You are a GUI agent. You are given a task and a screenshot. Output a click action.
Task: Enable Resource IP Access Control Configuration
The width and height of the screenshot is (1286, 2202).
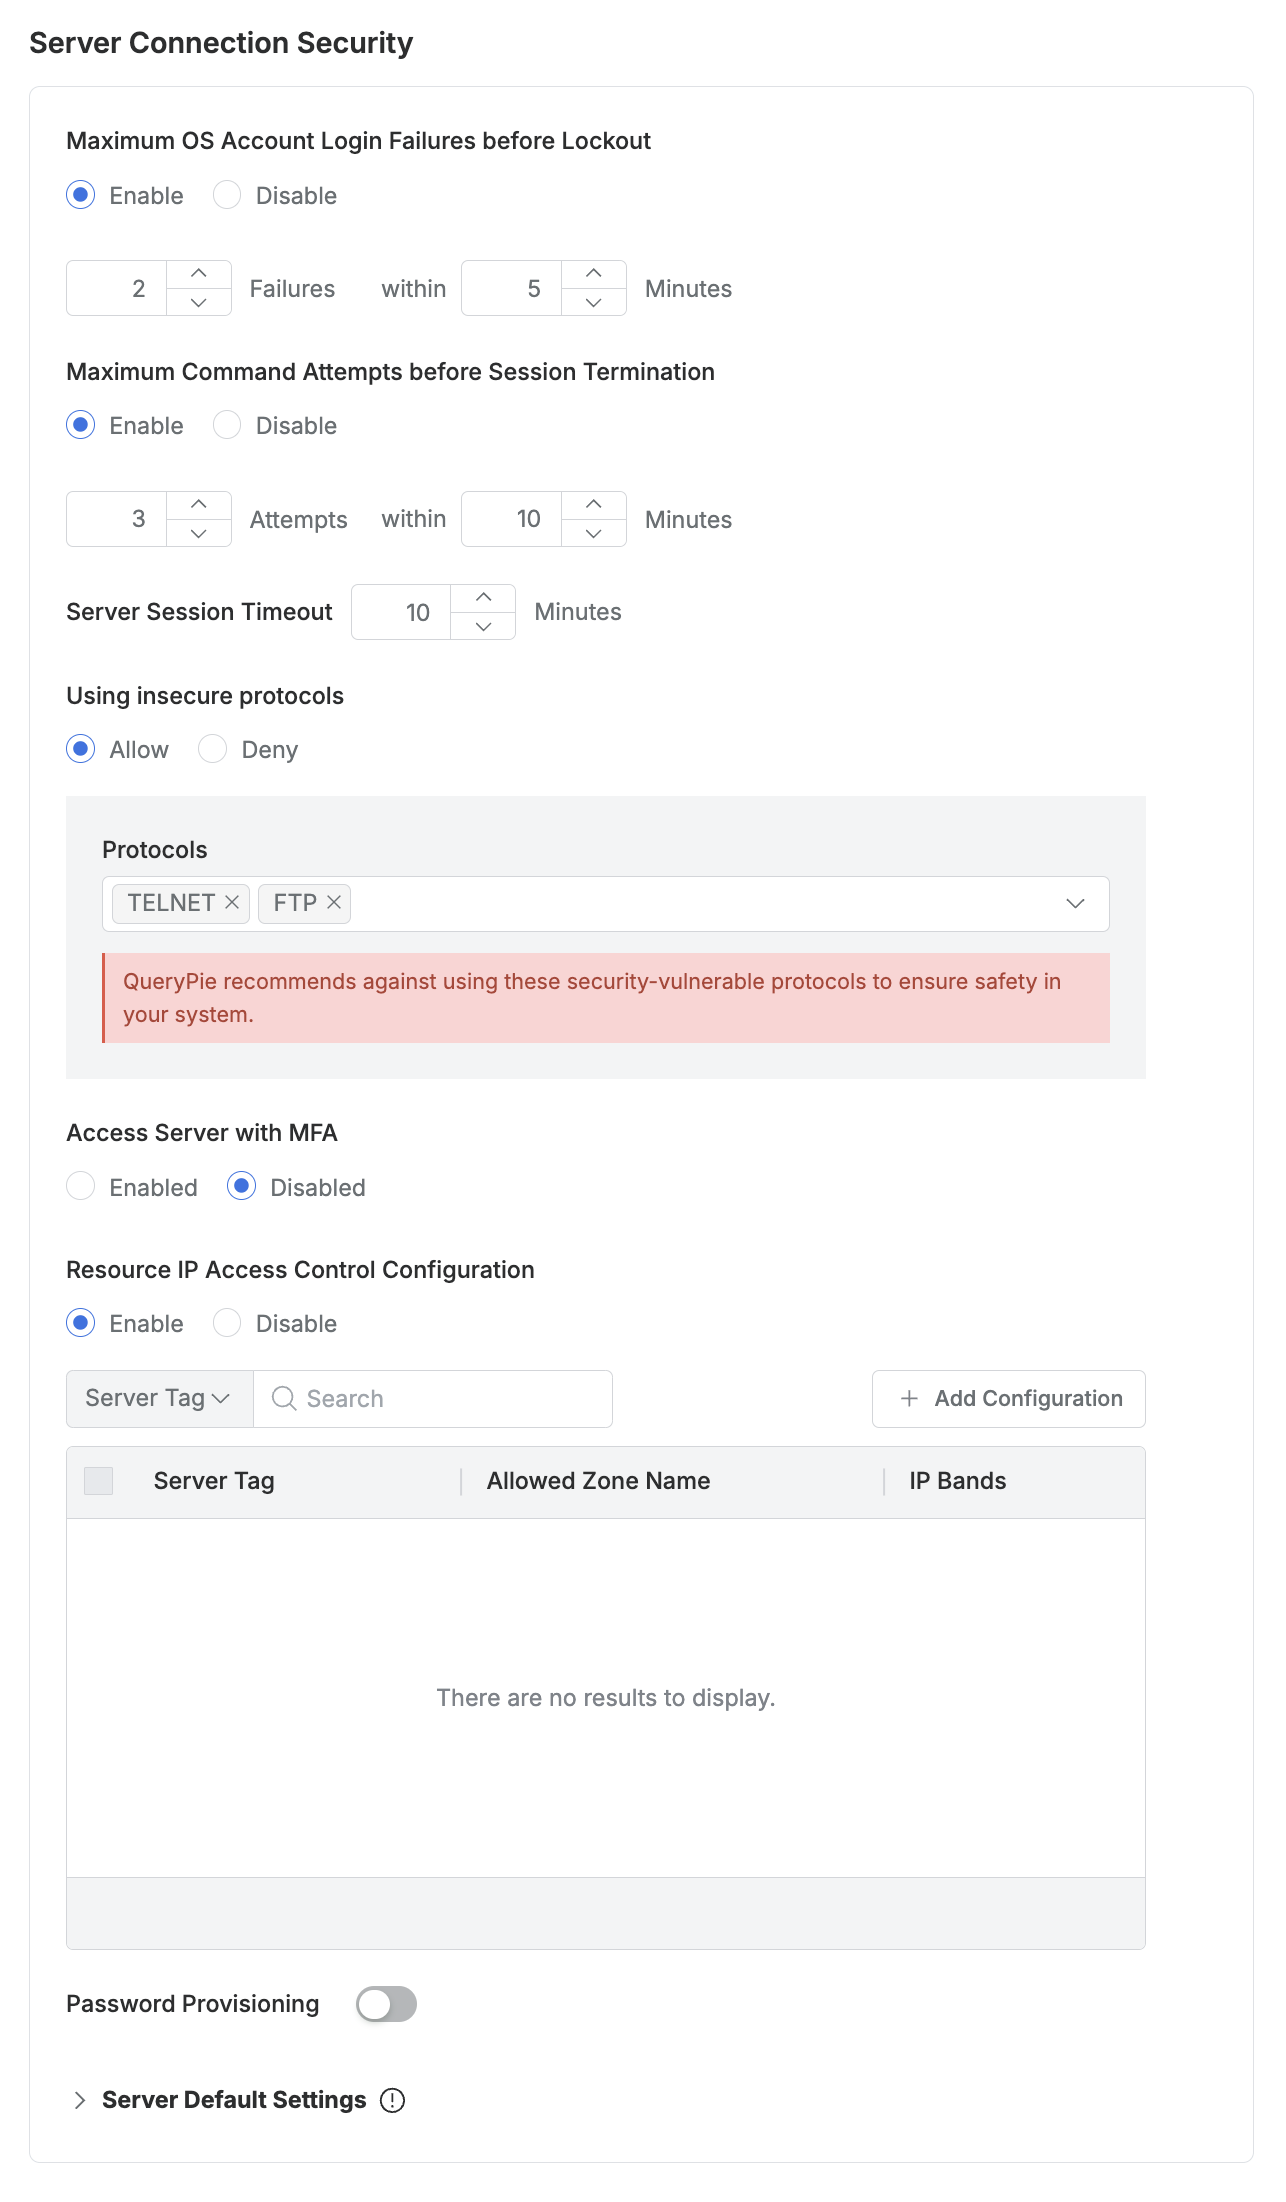point(81,1323)
